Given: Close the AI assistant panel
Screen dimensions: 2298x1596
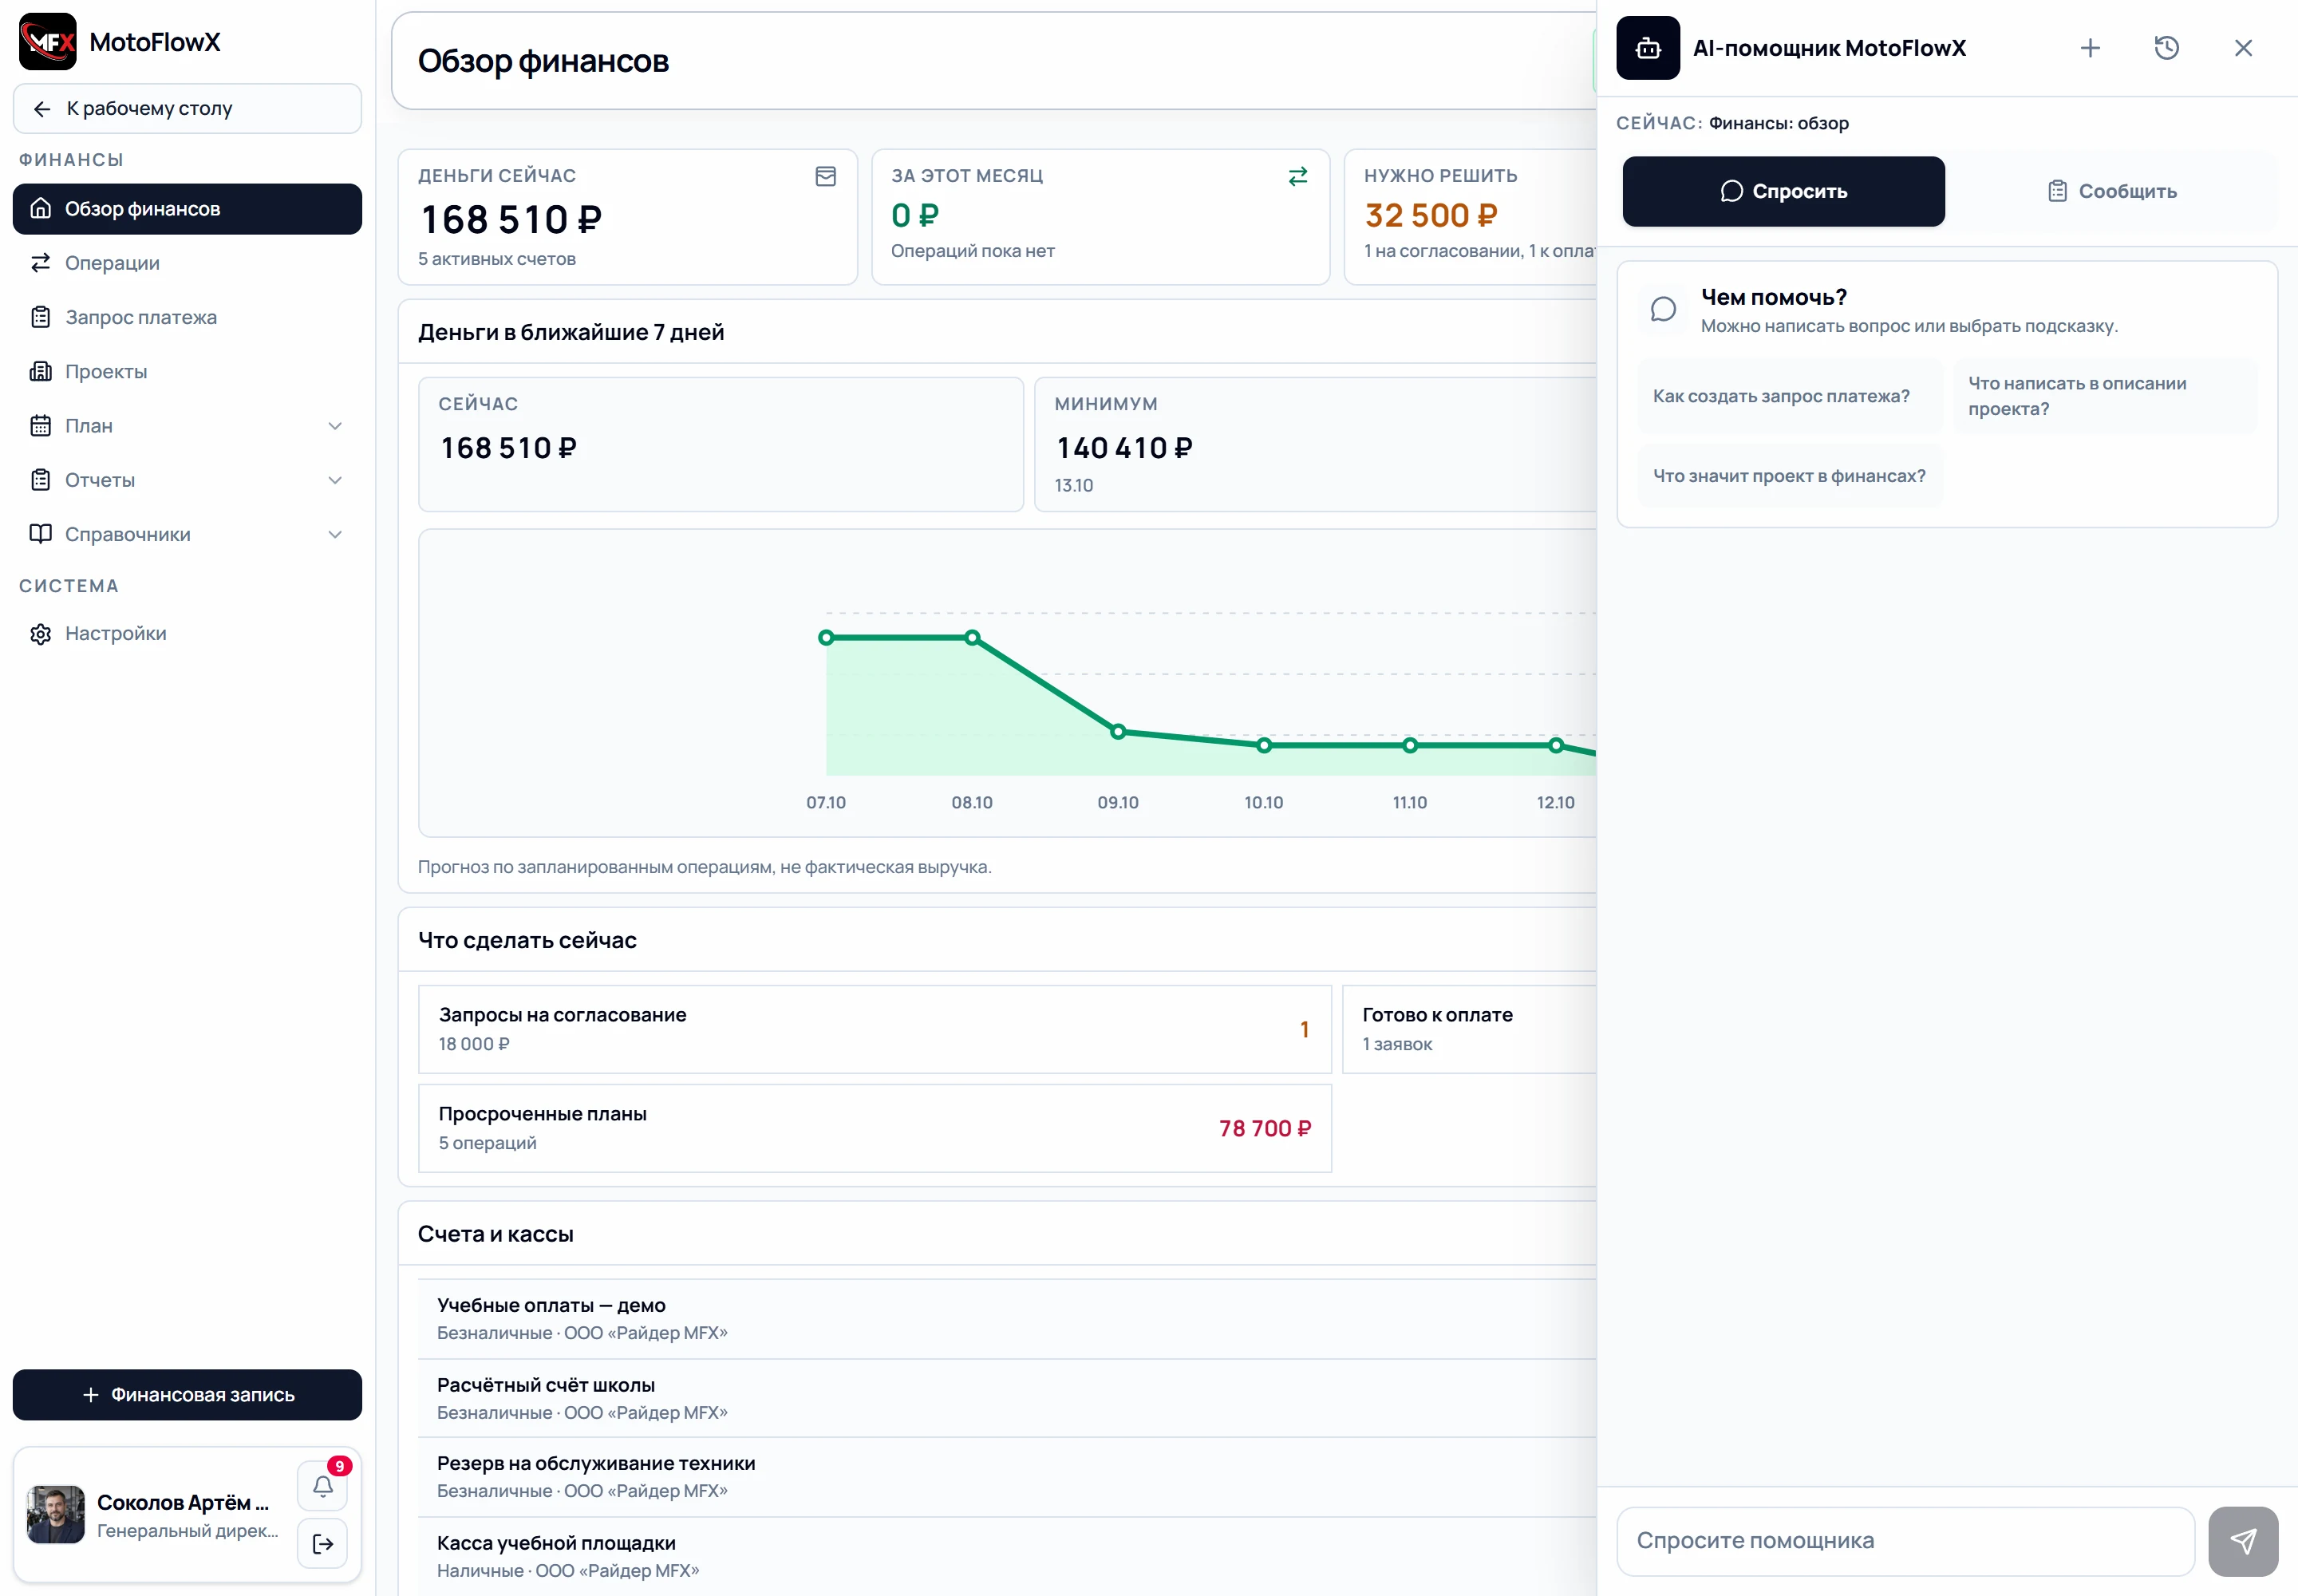Looking at the screenshot, I should click(2243, 48).
